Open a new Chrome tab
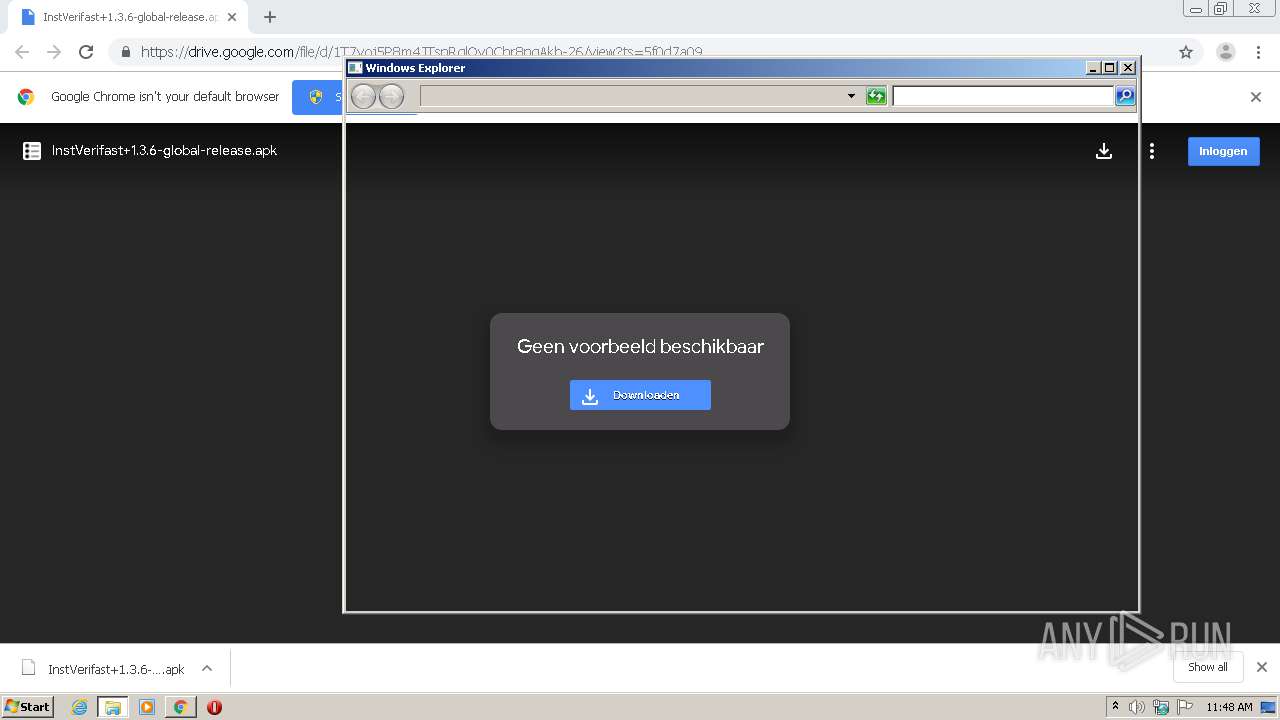This screenshot has height=720, width=1280. (x=270, y=17)
